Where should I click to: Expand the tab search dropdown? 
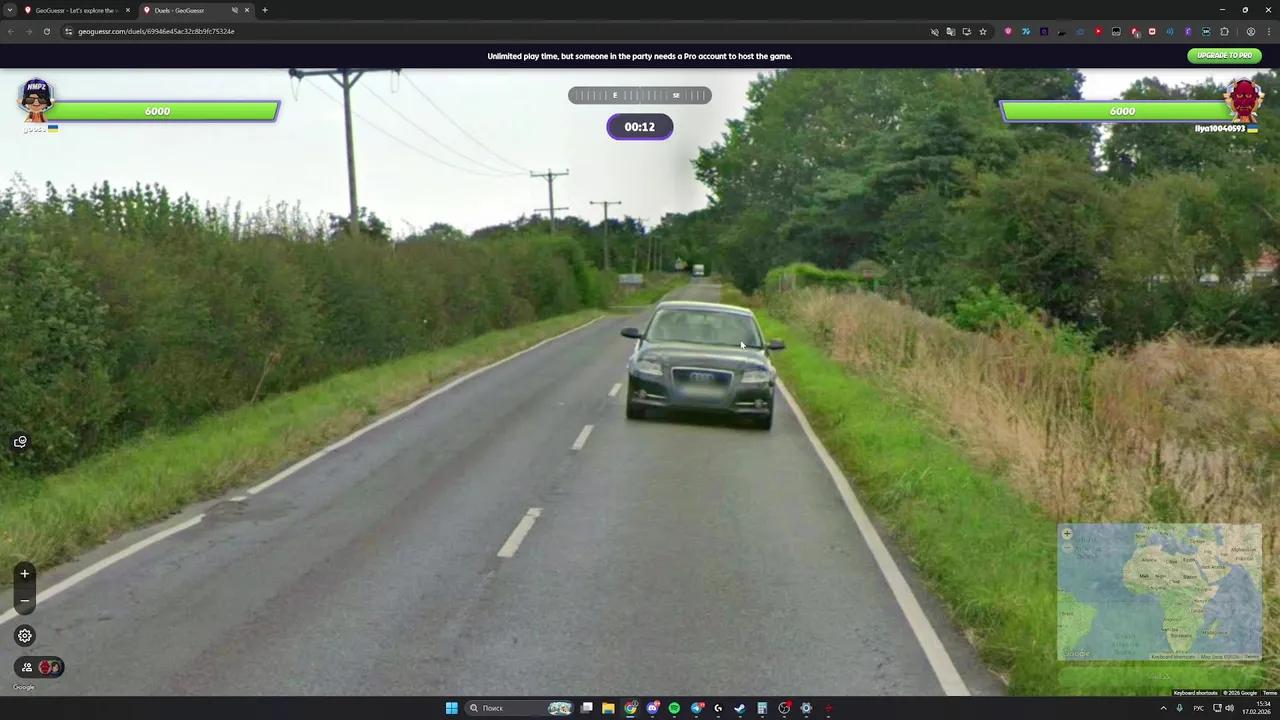pos(10,10)
